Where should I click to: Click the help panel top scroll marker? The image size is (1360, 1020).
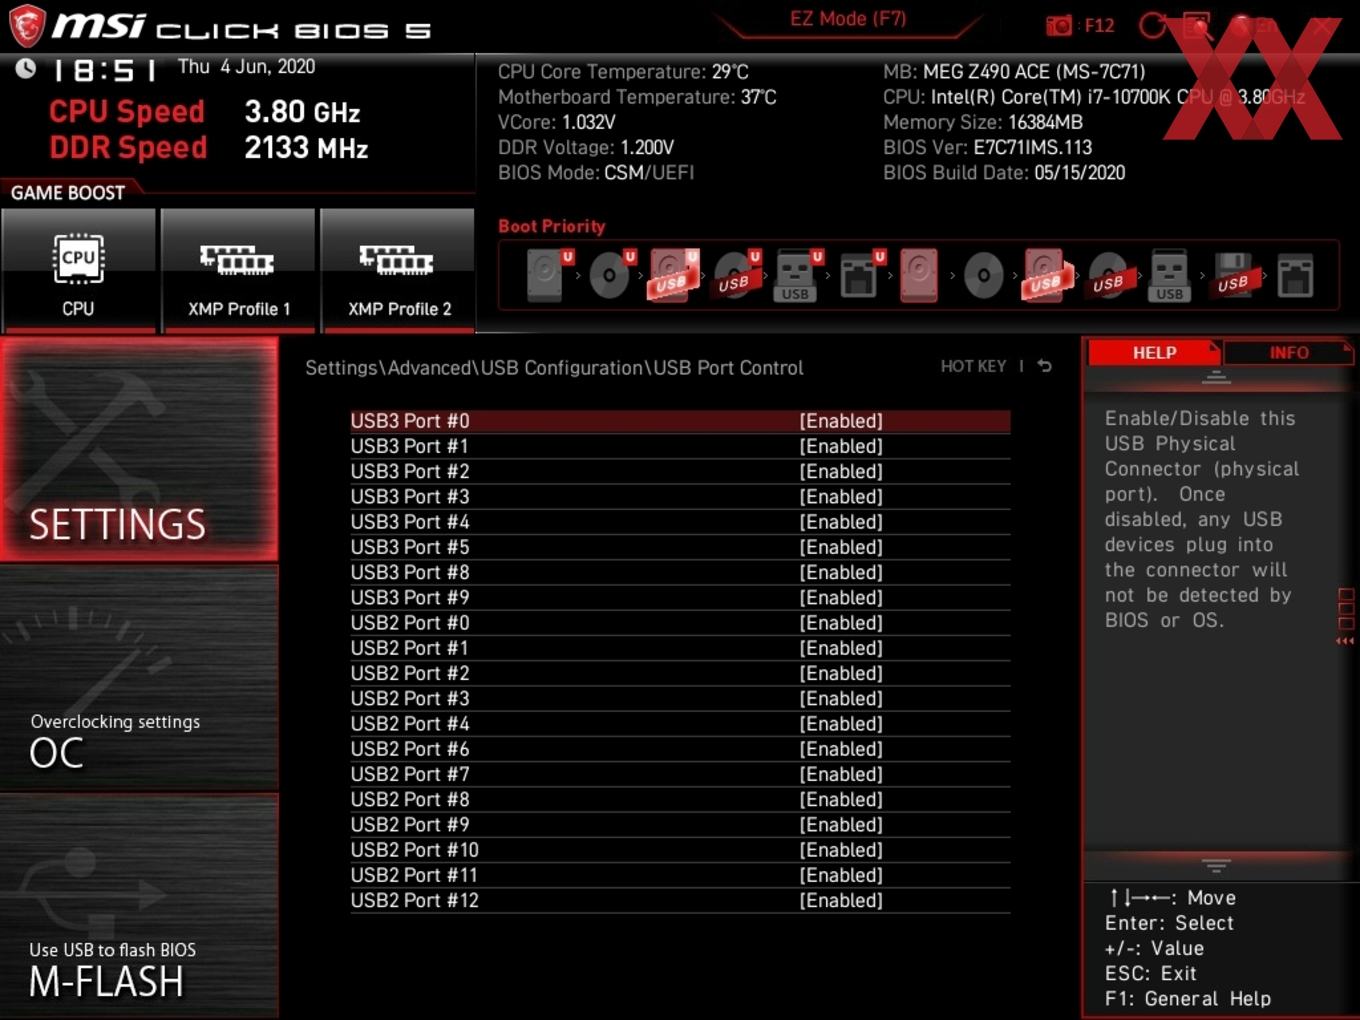(1216, 377)
